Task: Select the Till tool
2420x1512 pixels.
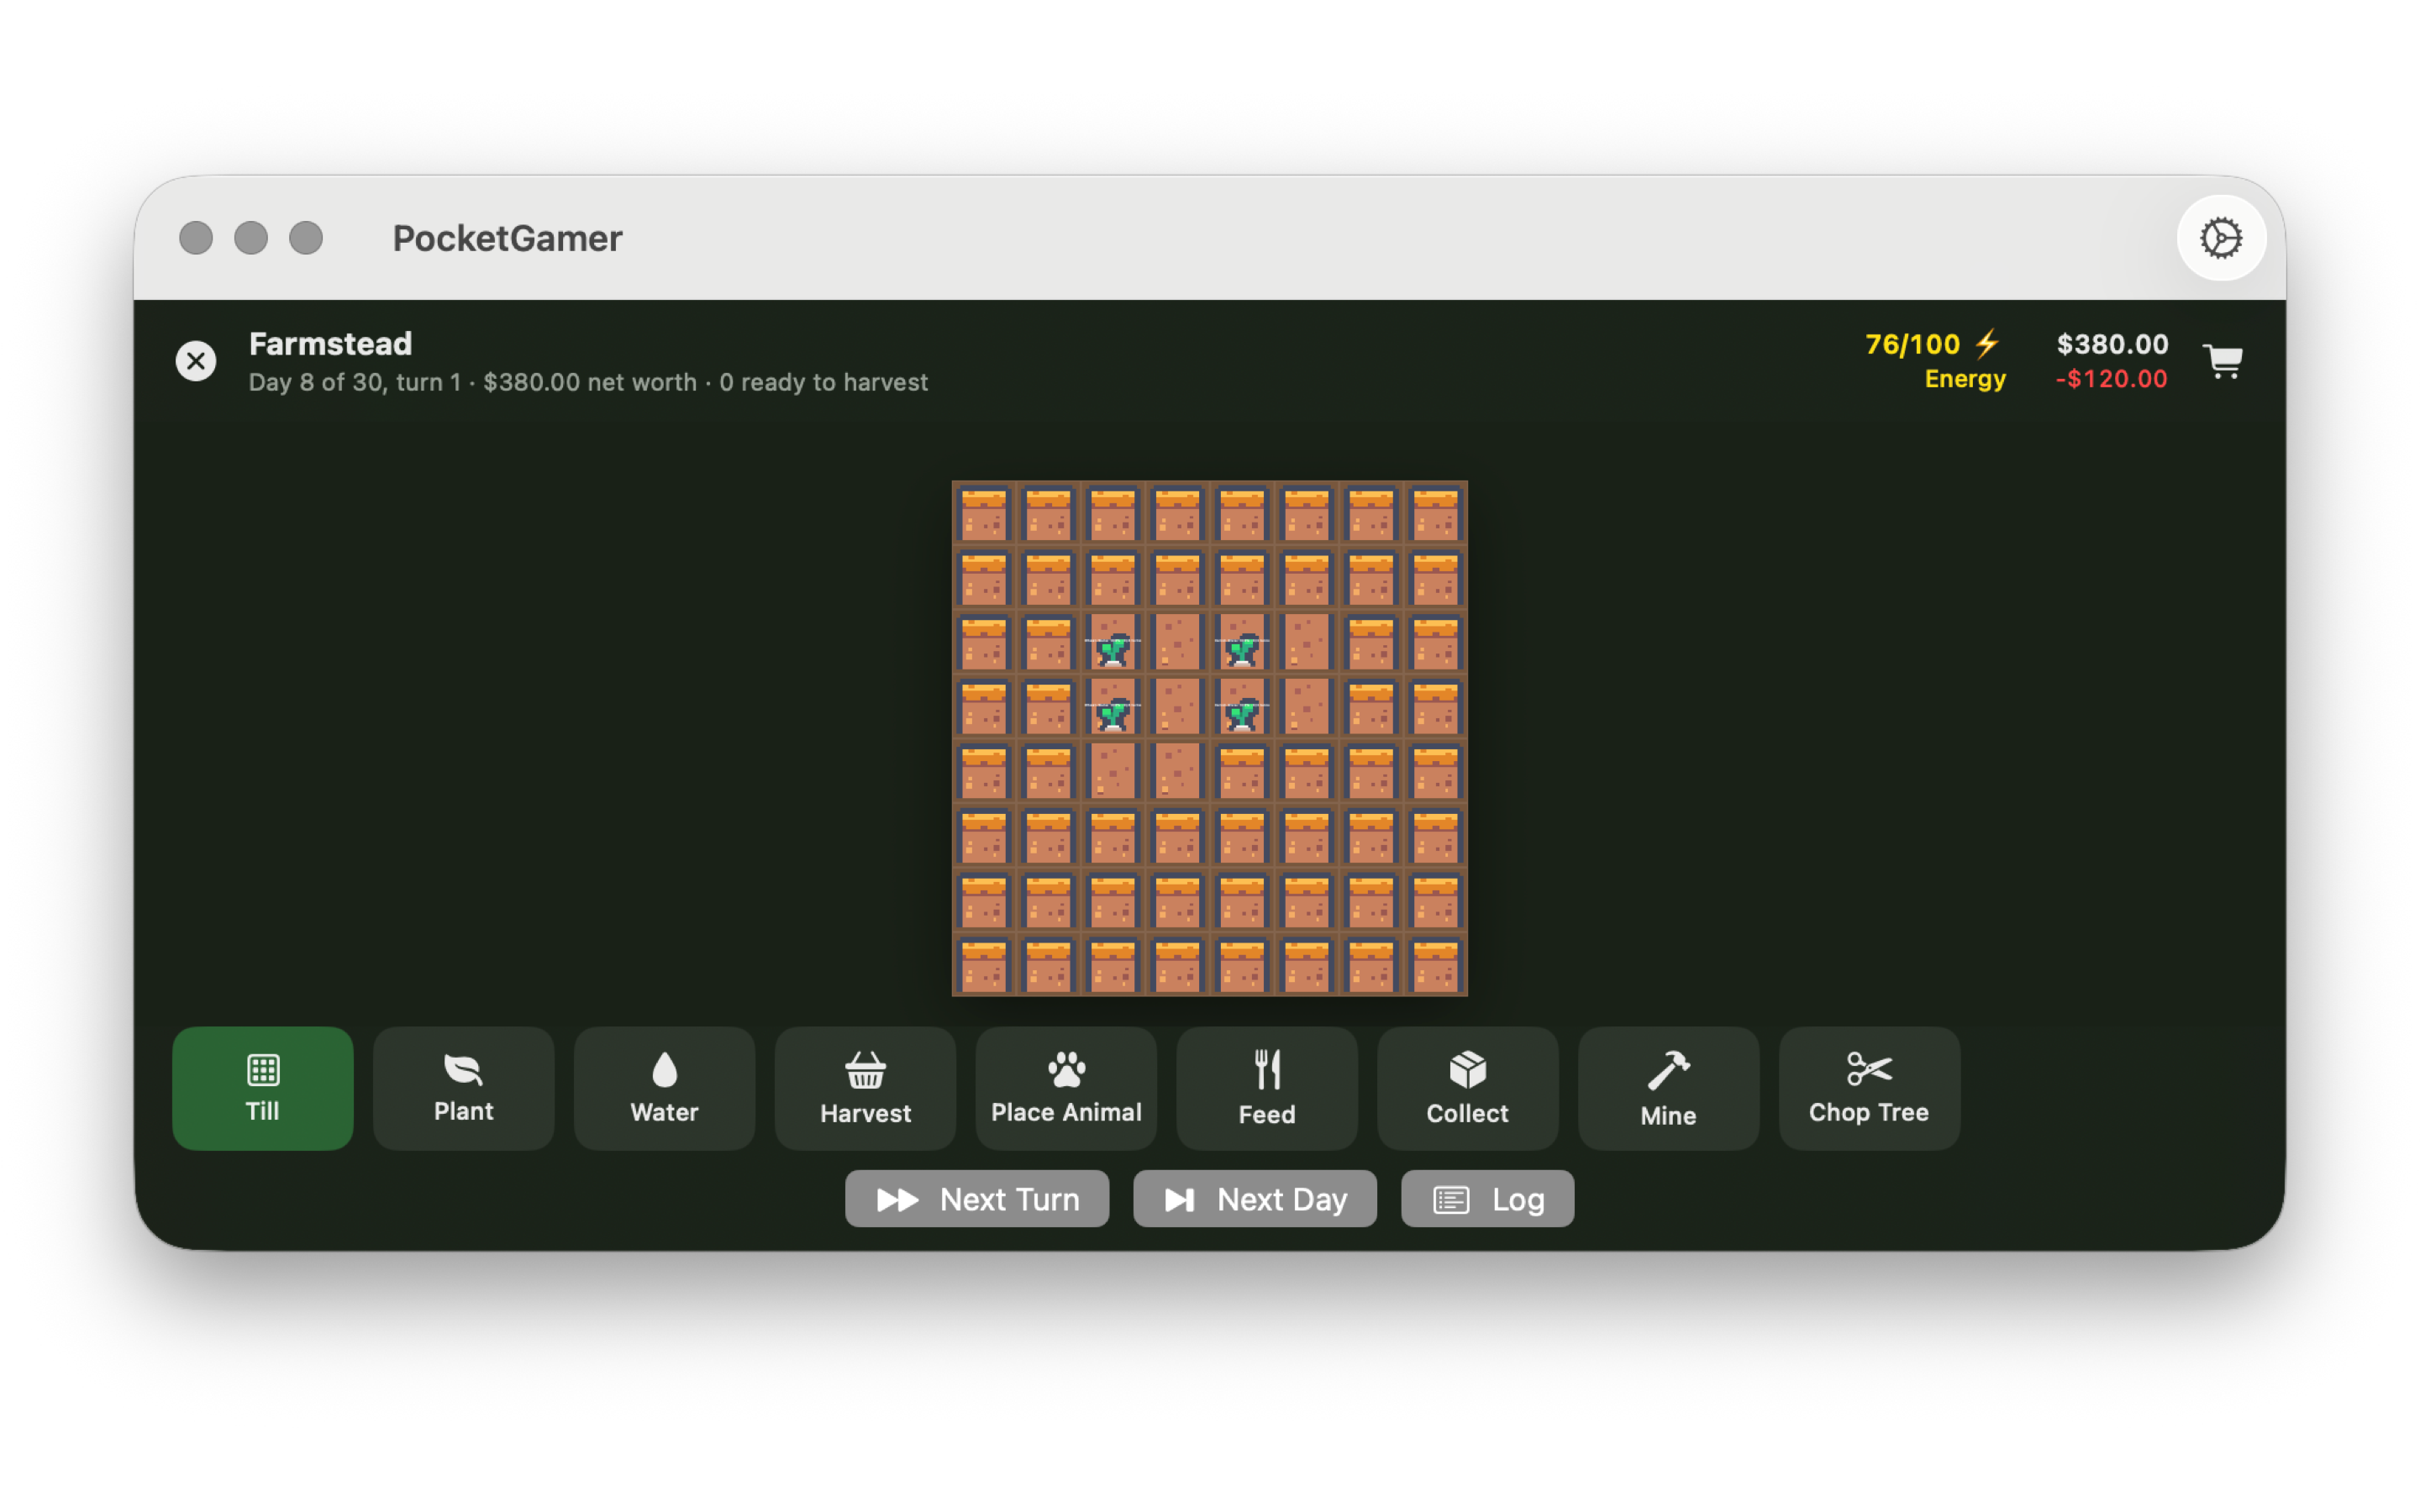Action: tap(262, 1088)
